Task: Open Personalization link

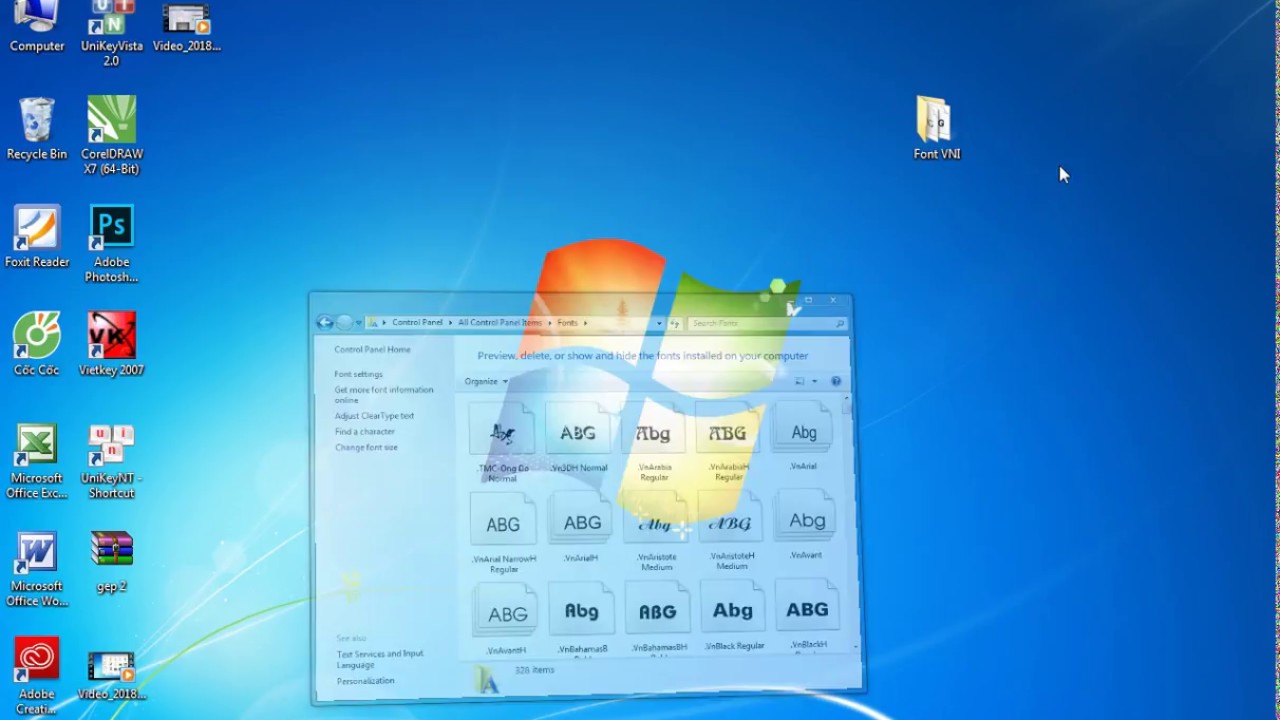Action: pyautogui.click(x=366, y=681)
